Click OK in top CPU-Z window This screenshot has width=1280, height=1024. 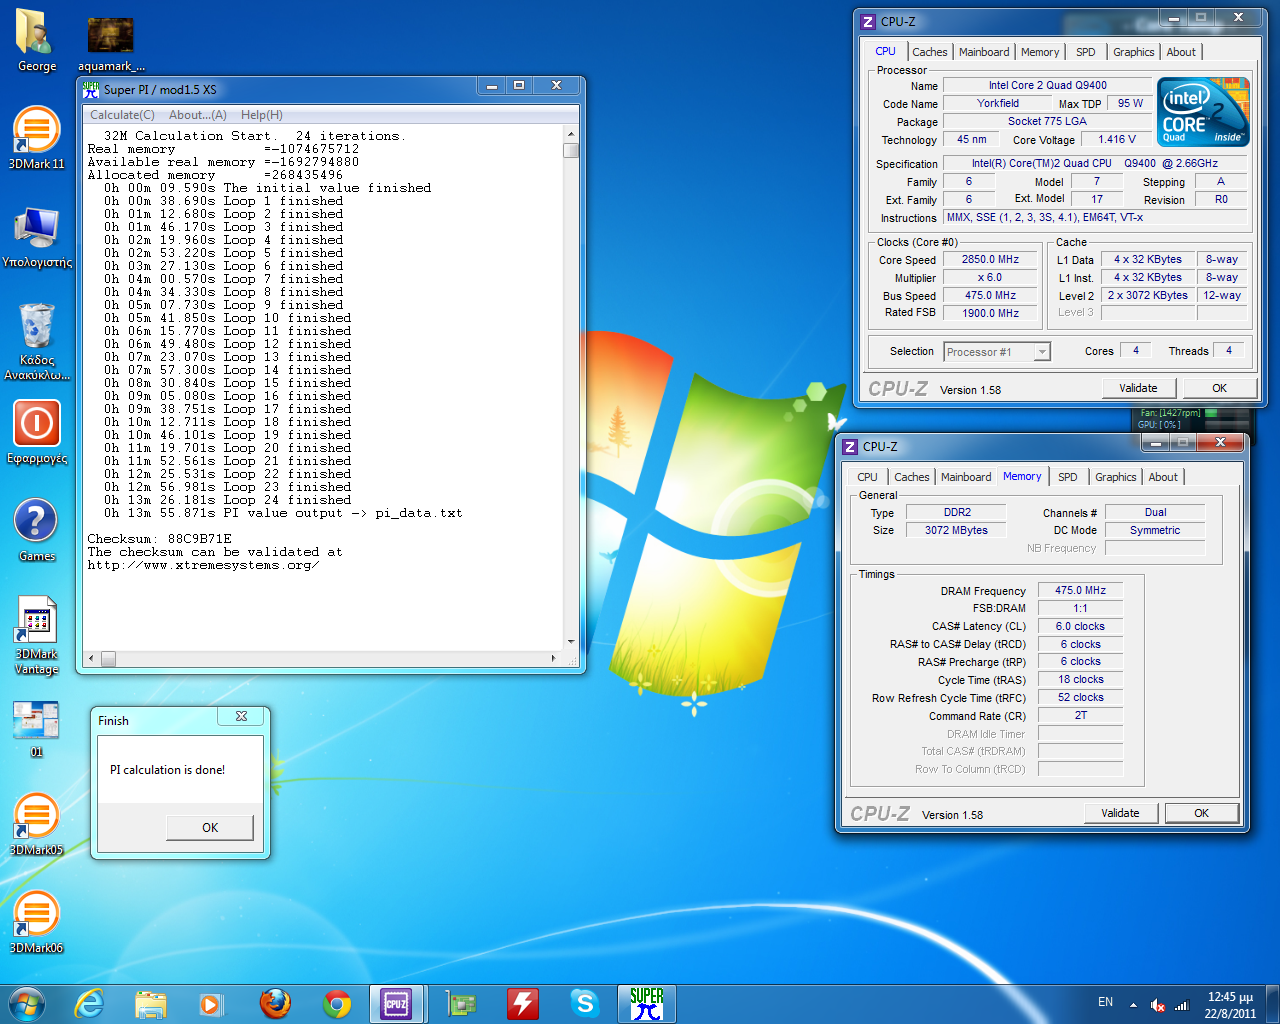click(x=1220, y=388)
